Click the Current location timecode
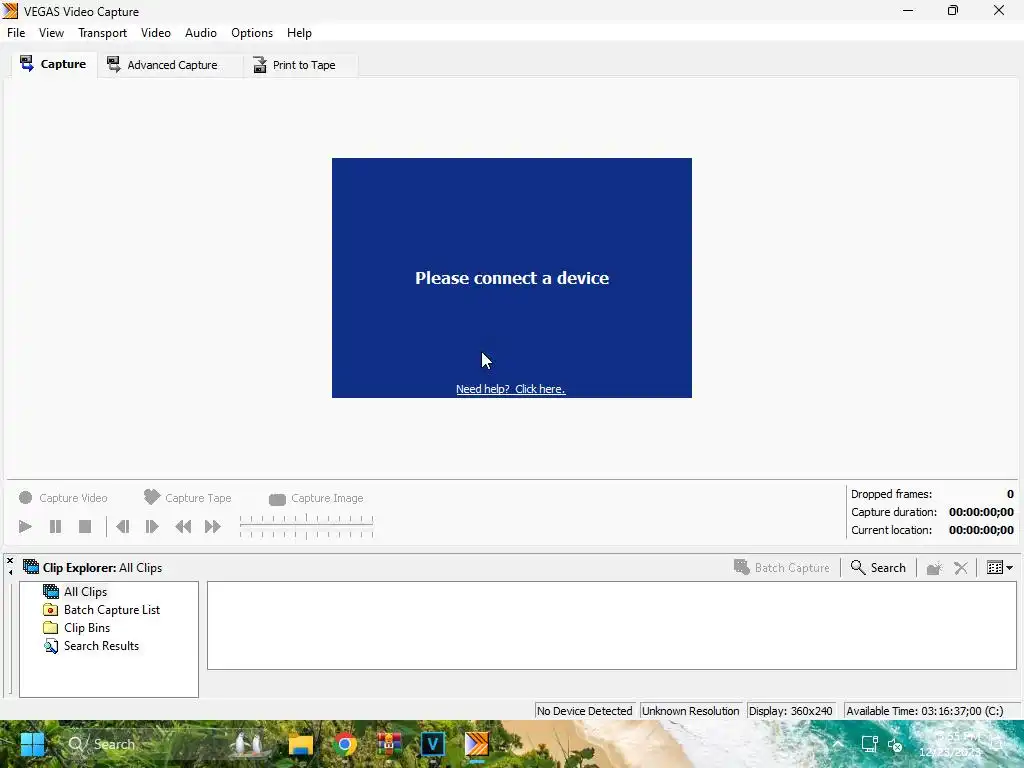The image size is (1024, 768). point(981,530)
